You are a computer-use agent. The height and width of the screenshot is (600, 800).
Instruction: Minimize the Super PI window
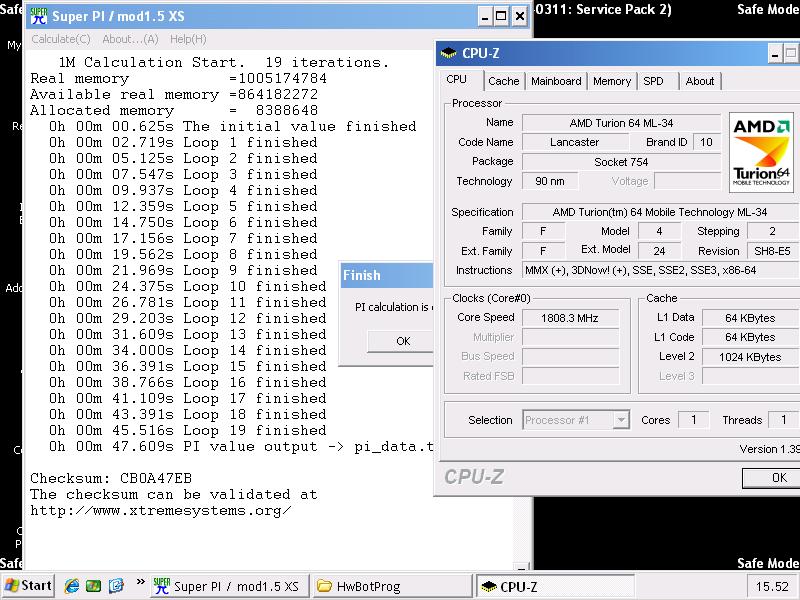point(485,17)
